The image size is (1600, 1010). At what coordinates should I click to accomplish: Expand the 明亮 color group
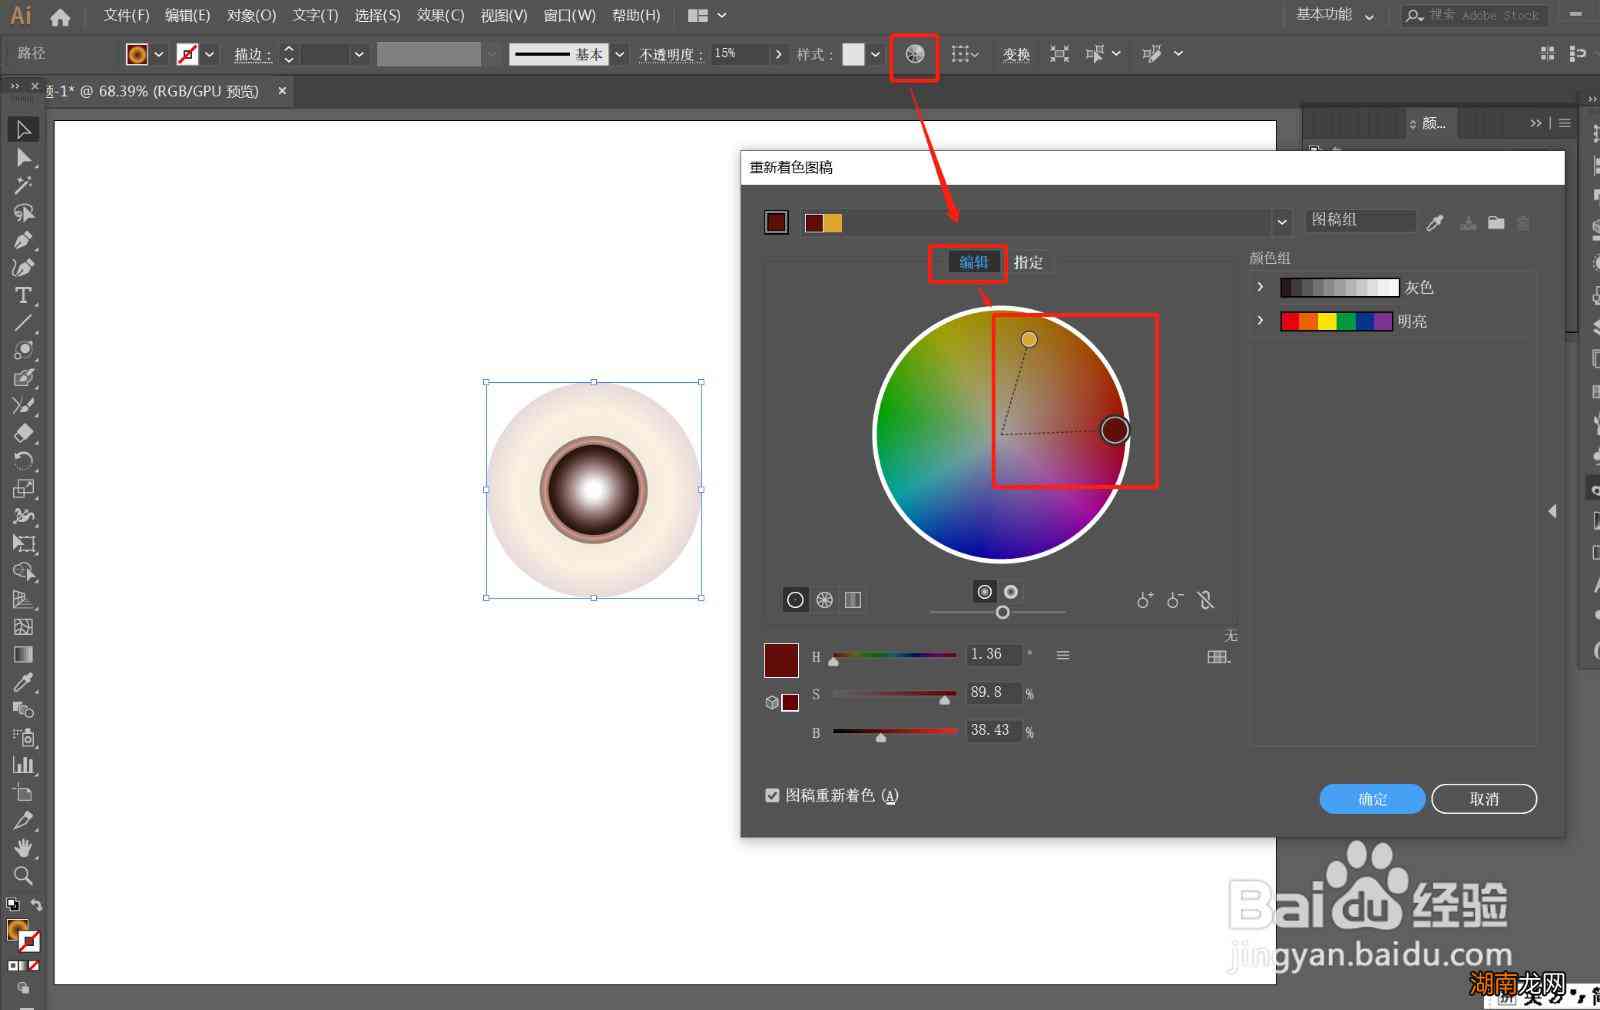tap(1260, 321)
